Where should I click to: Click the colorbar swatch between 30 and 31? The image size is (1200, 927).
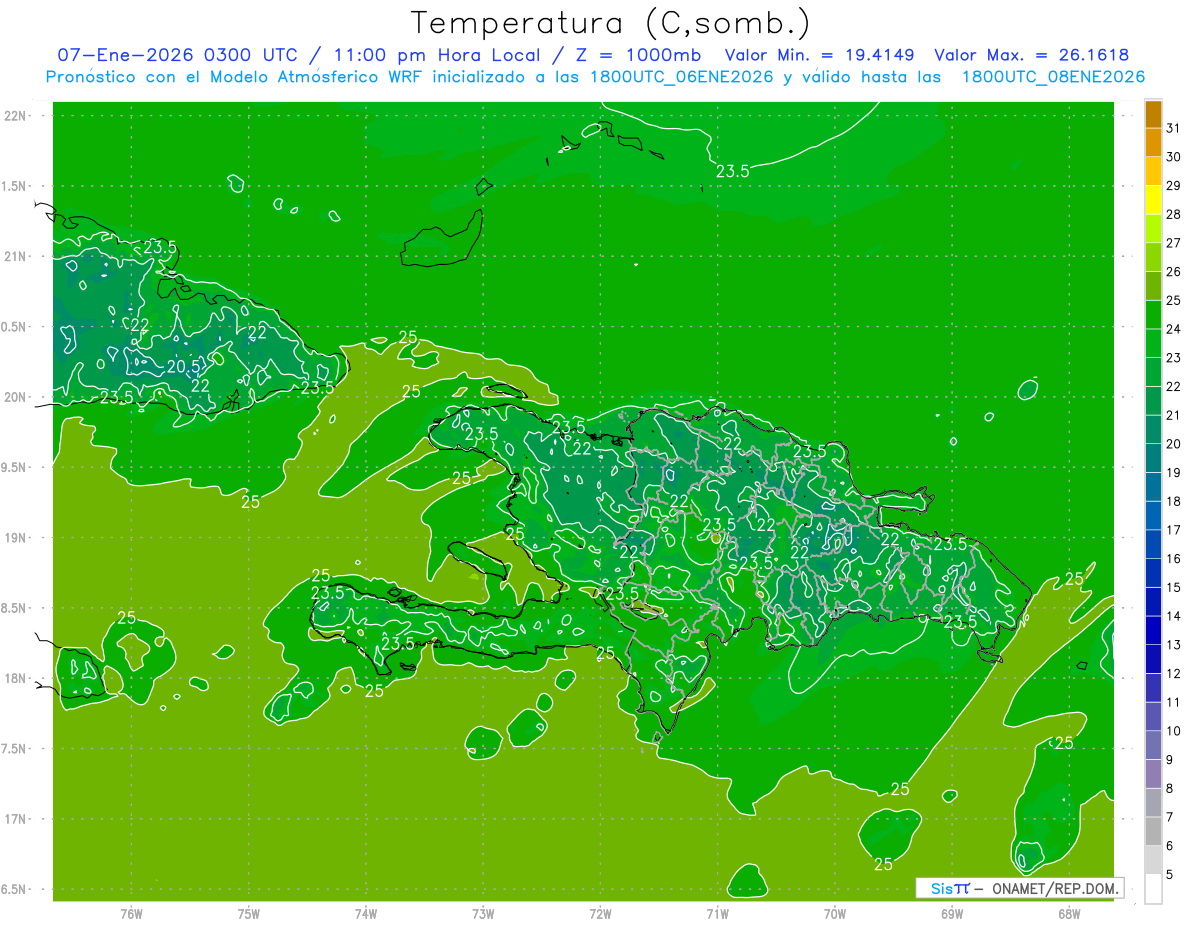click(x=1153, y=141)
